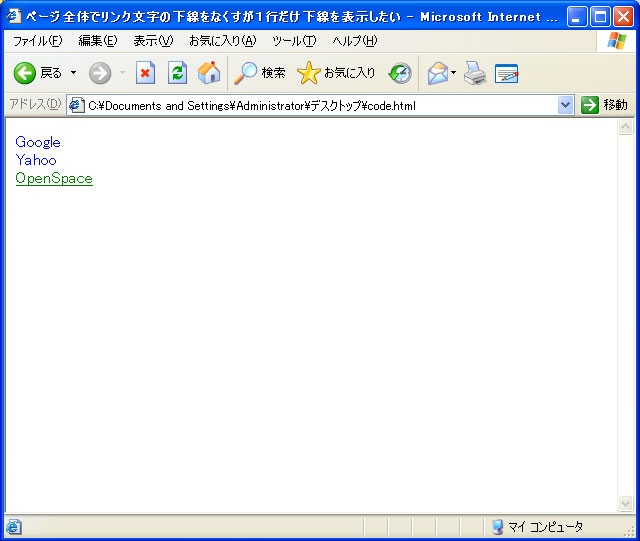Open the Forward history dropdown arrow
640x541 pixels.
click(122, 73)
